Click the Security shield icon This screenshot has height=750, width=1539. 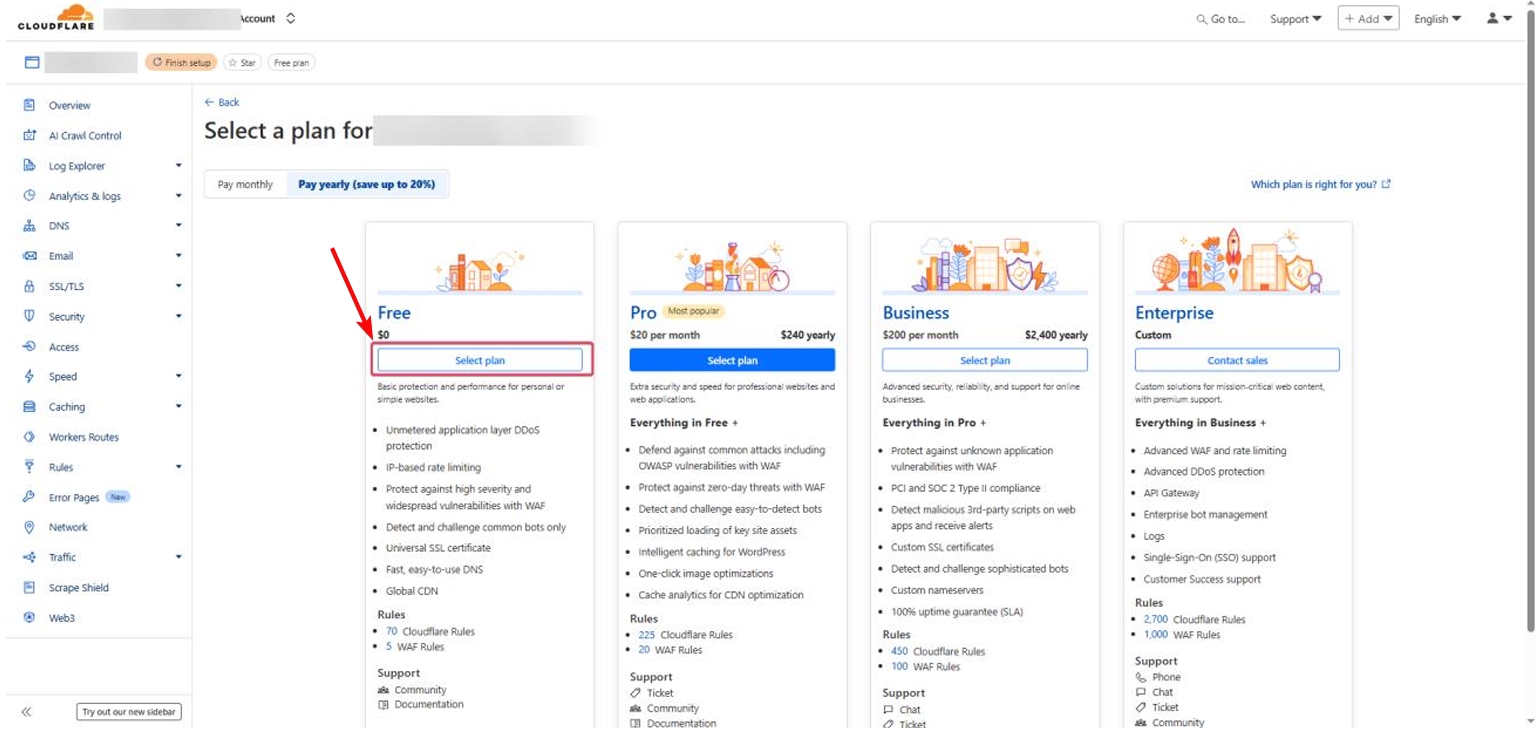pyautogui.click(x=29, y=316)
